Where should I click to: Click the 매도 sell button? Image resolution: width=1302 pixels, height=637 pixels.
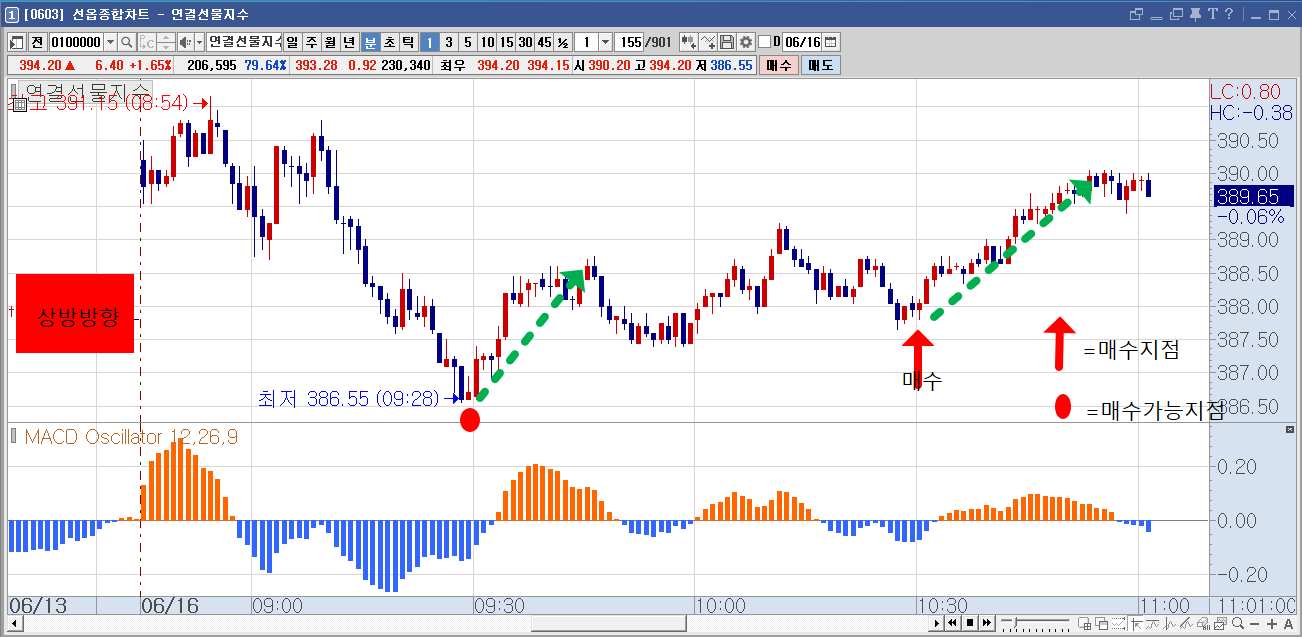coord(821,65)
